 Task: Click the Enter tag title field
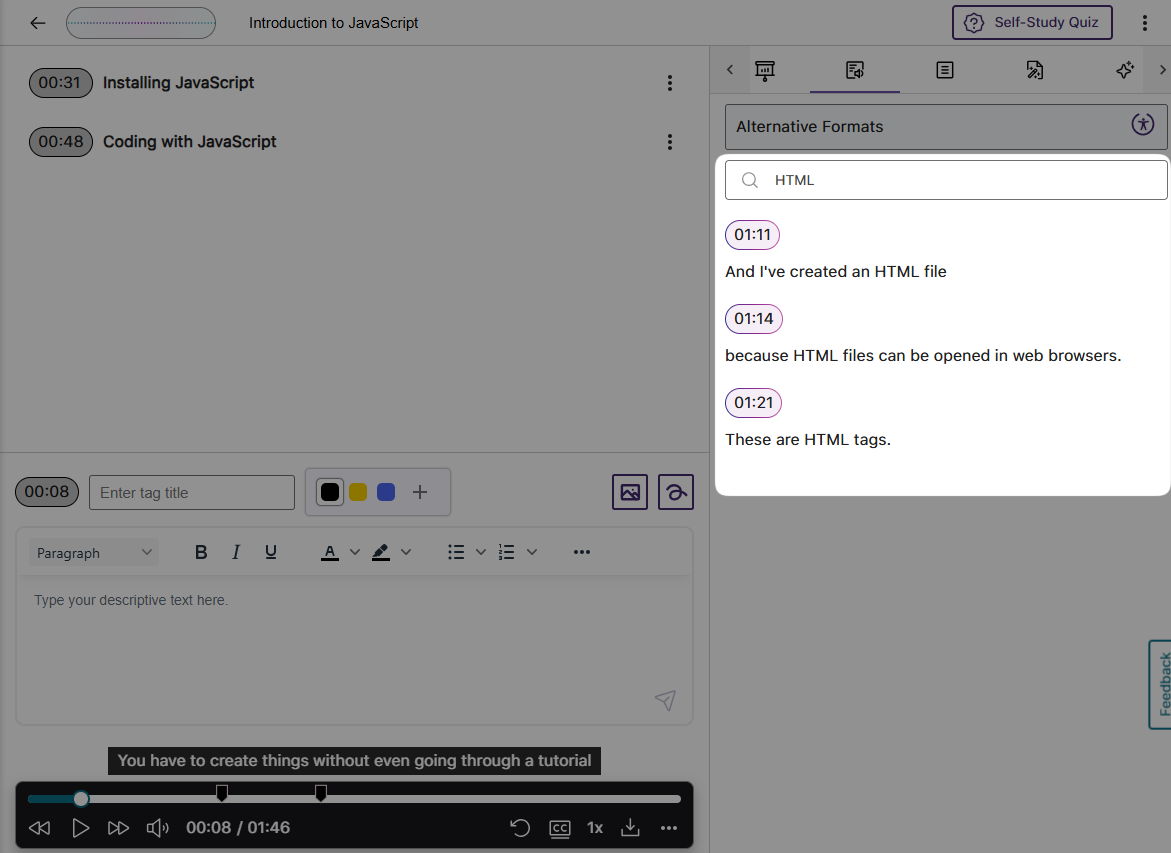[192, 492]
